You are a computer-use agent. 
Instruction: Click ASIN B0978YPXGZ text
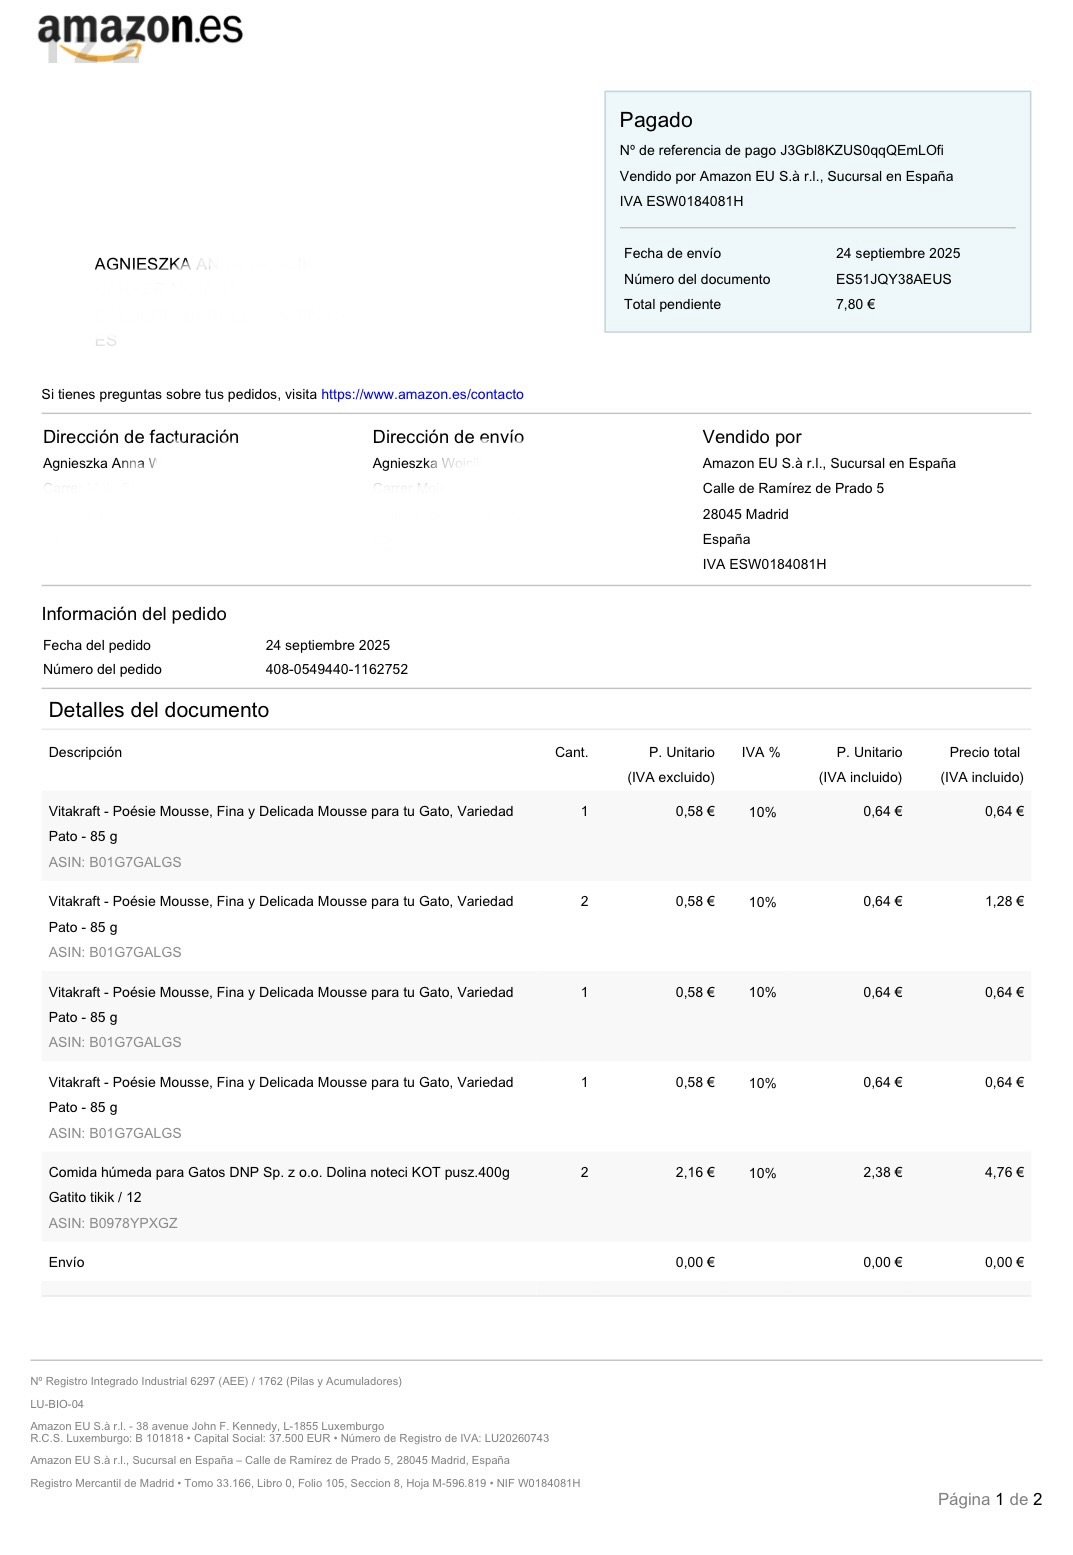[x=113, y=1223]
